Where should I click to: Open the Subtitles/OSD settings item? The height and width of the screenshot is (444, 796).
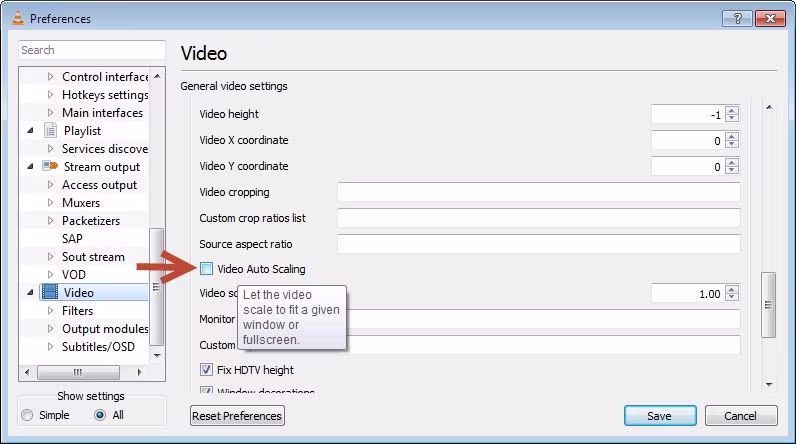point(98,347)
